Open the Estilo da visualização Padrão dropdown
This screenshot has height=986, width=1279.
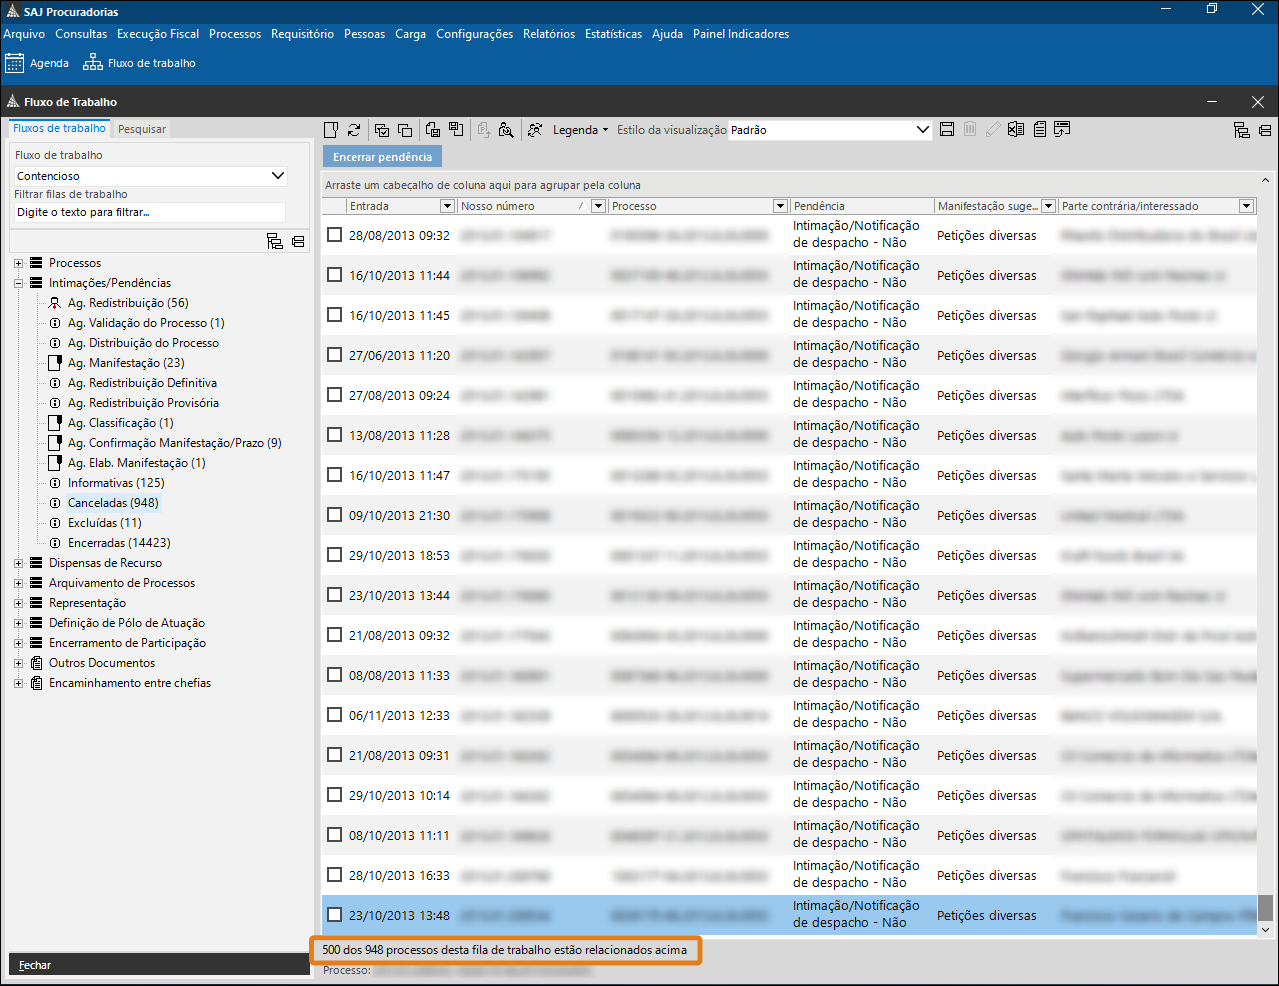pyautogui.click(x=922, y=130)
